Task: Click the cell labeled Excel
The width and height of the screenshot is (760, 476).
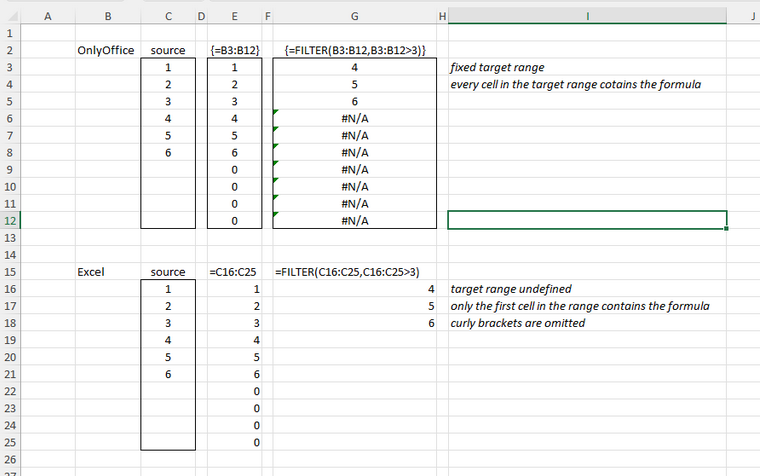Action: [92, 271]
